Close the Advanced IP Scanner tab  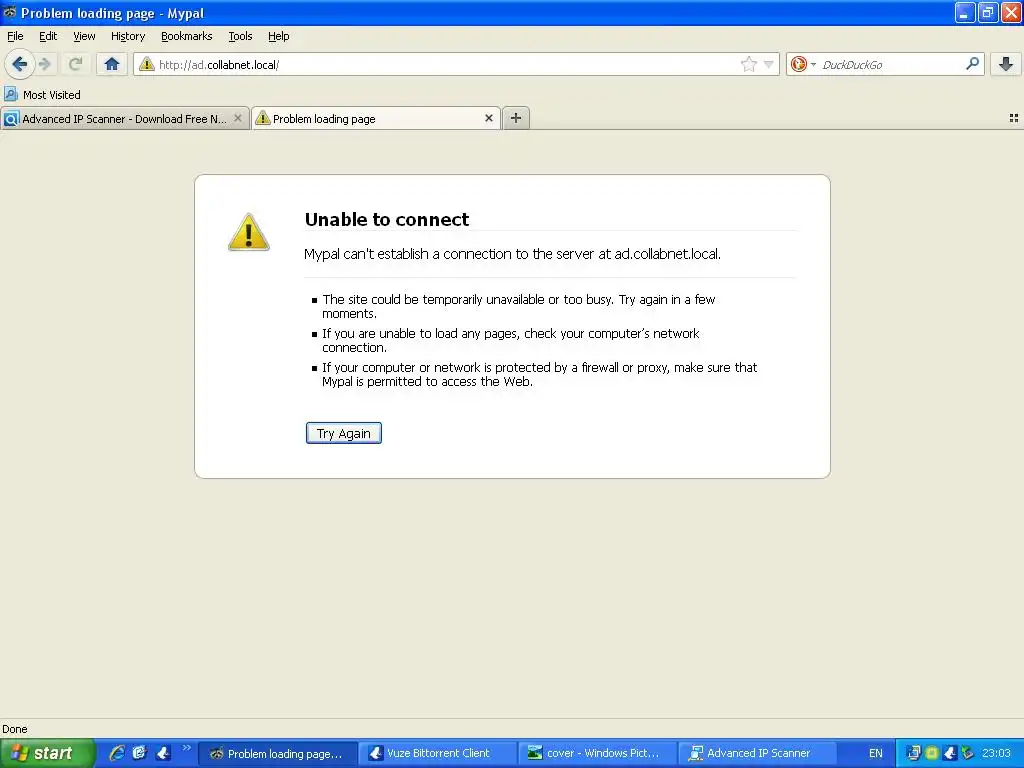point(238,118)
